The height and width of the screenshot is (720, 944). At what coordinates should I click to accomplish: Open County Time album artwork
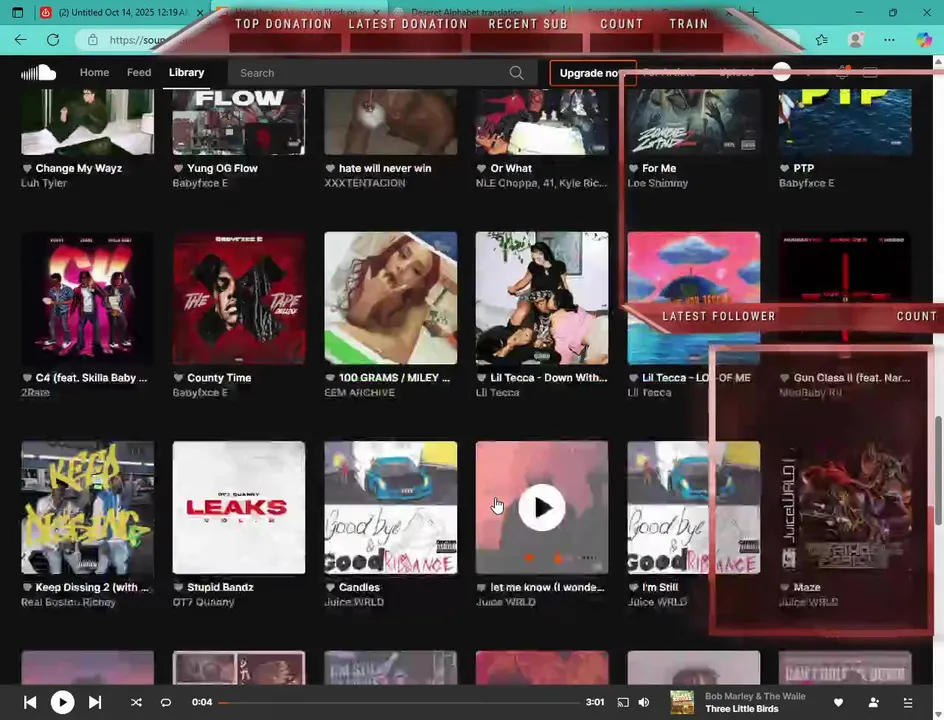click(x=239, y=298)
